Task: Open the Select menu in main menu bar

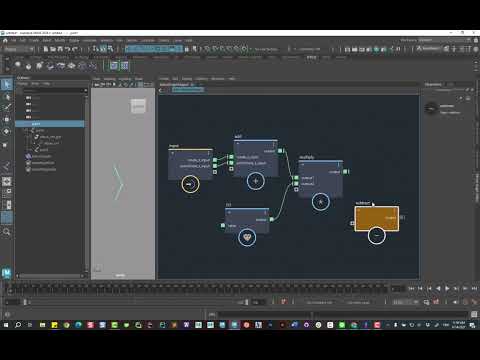Action: 47,40
